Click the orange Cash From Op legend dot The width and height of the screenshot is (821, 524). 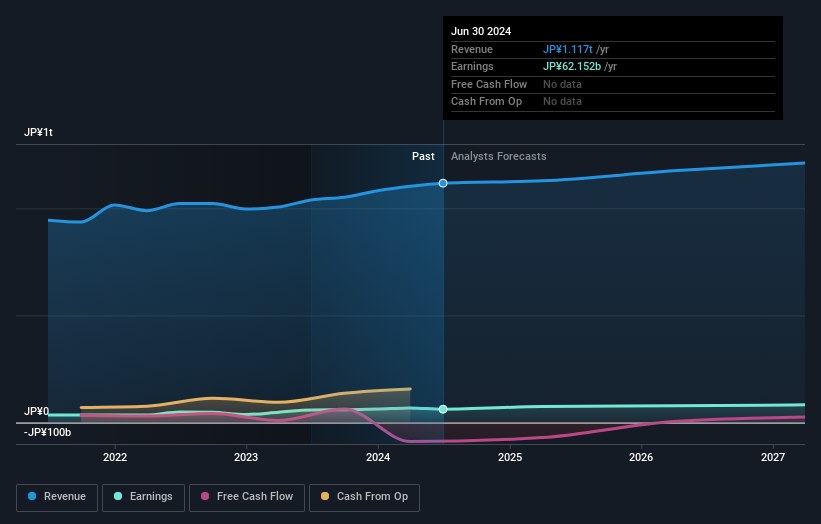[325, 496]
